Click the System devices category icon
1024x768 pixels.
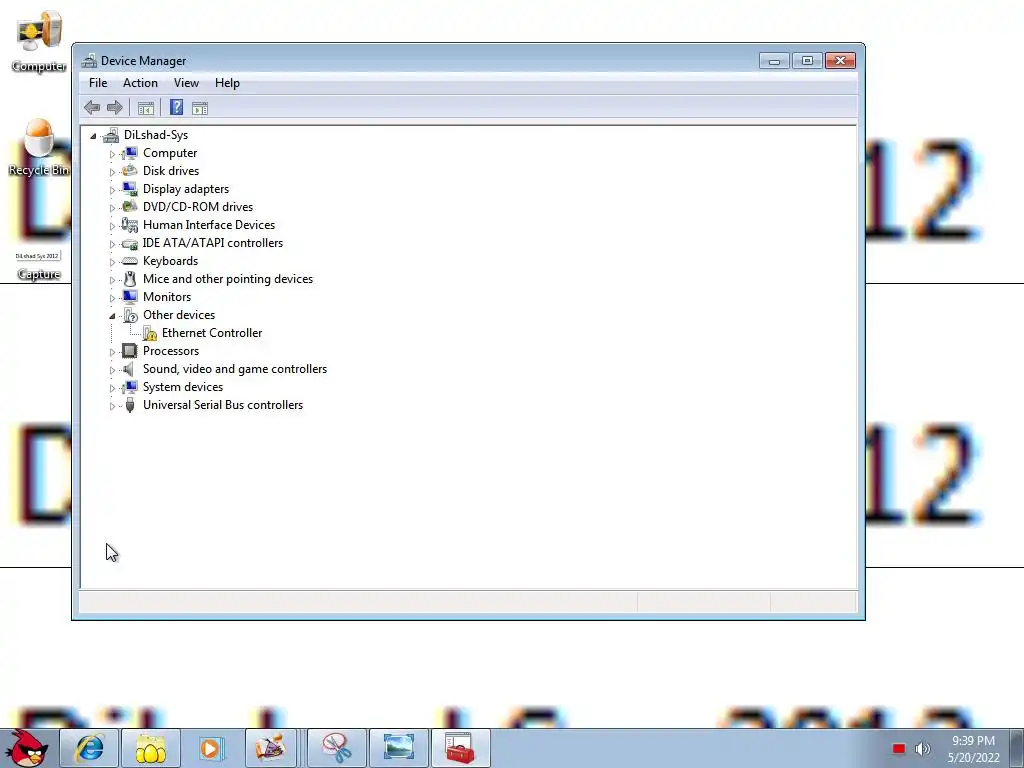click(130, 387)
